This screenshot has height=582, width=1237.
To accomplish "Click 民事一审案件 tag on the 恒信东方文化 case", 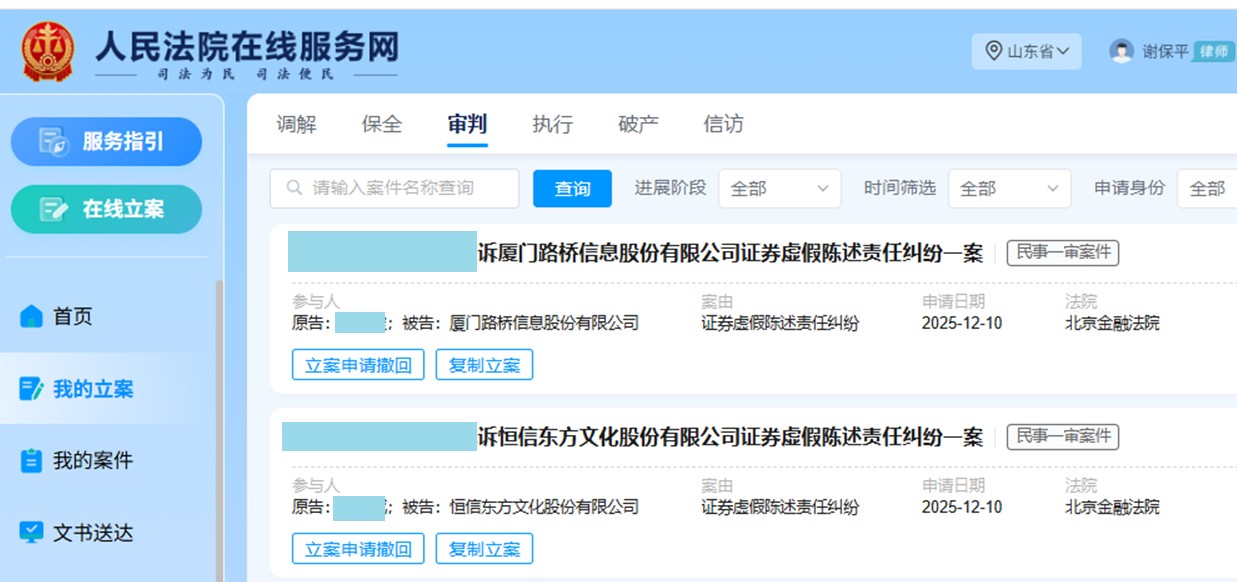I will pos(1063,436).
